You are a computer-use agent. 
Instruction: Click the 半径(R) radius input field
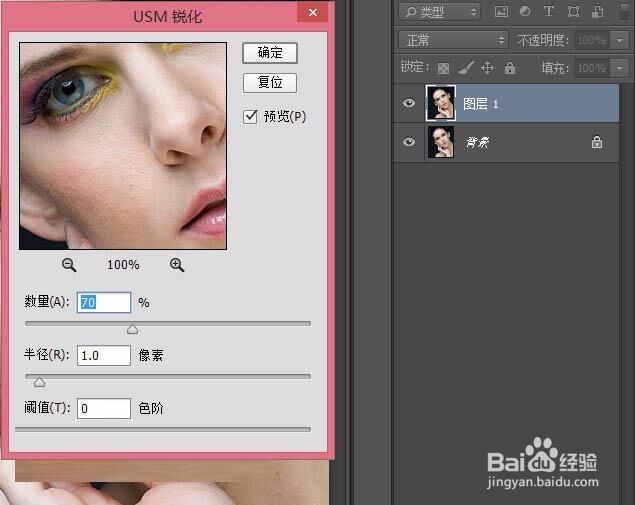click(x=104, y=356)
